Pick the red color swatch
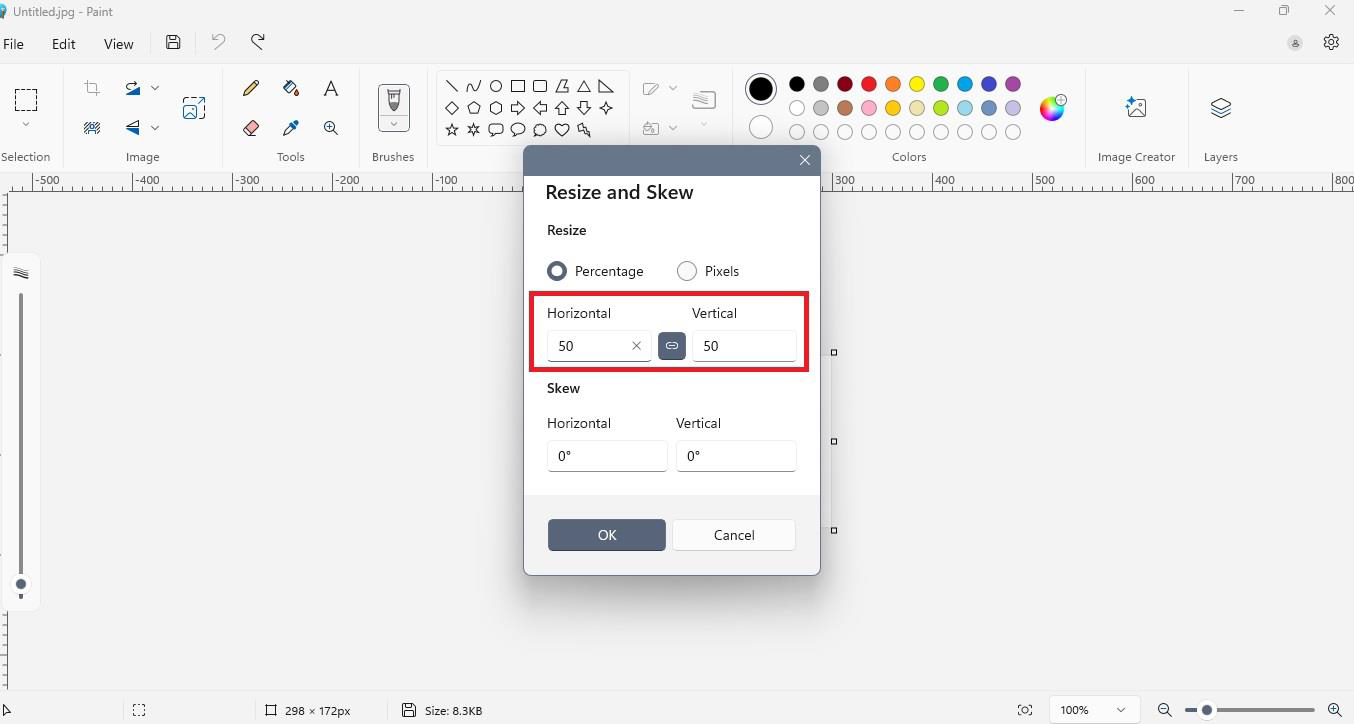 869,84
